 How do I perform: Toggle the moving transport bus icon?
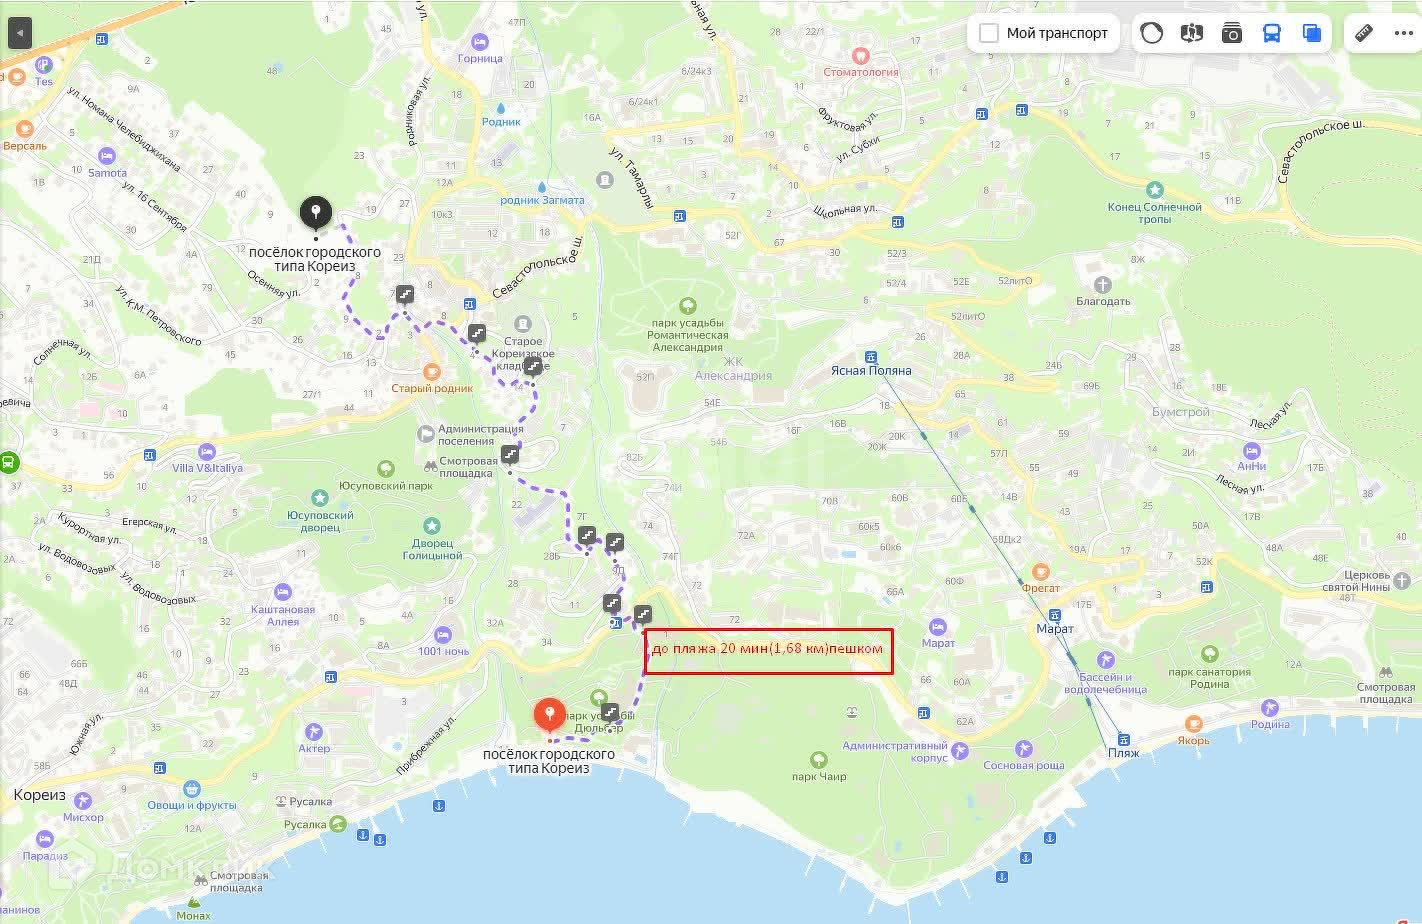coord(1272,33)
